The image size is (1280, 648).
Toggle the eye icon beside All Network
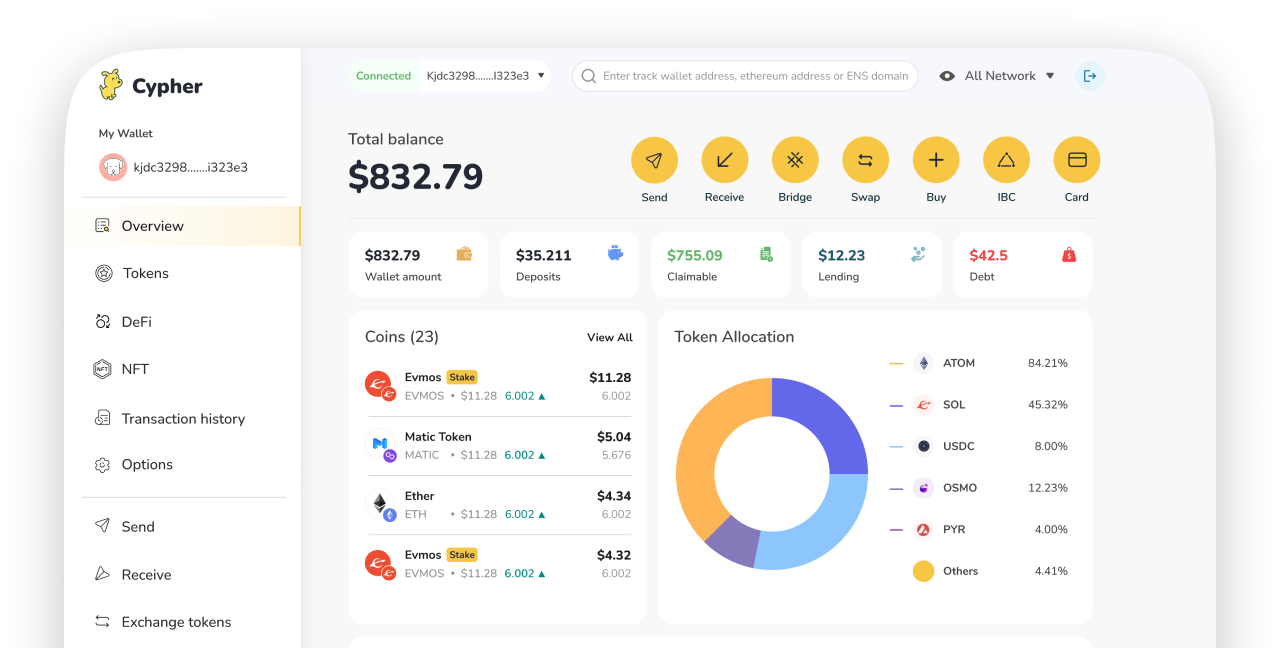[x=947, y=76]
